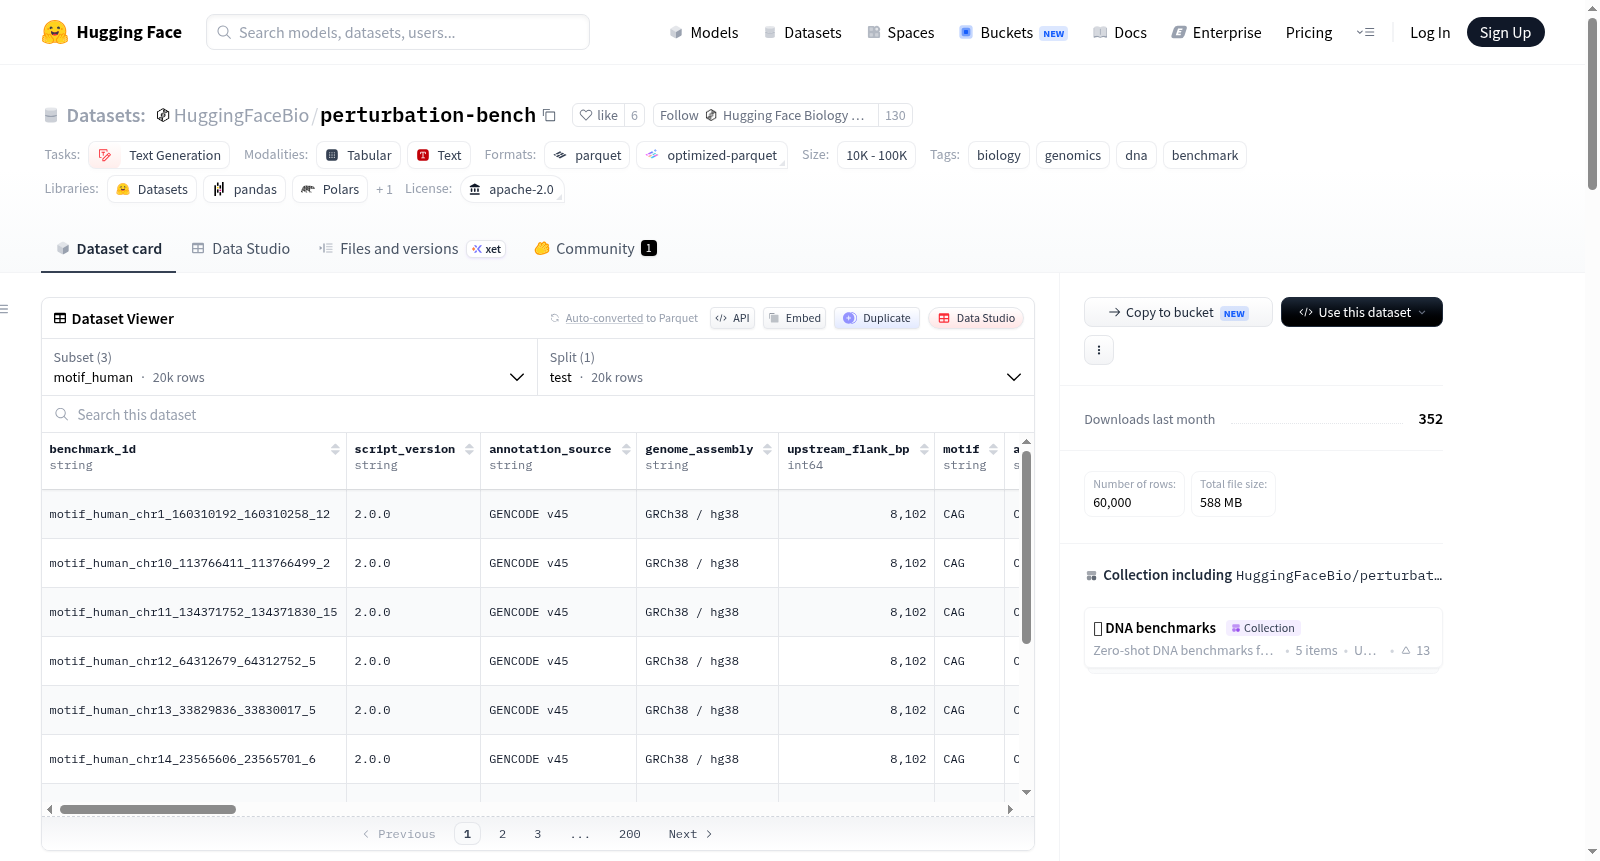Sort by motif column sort icon
The width and height of the screenshot is (1600, 861).
[993, 449]
